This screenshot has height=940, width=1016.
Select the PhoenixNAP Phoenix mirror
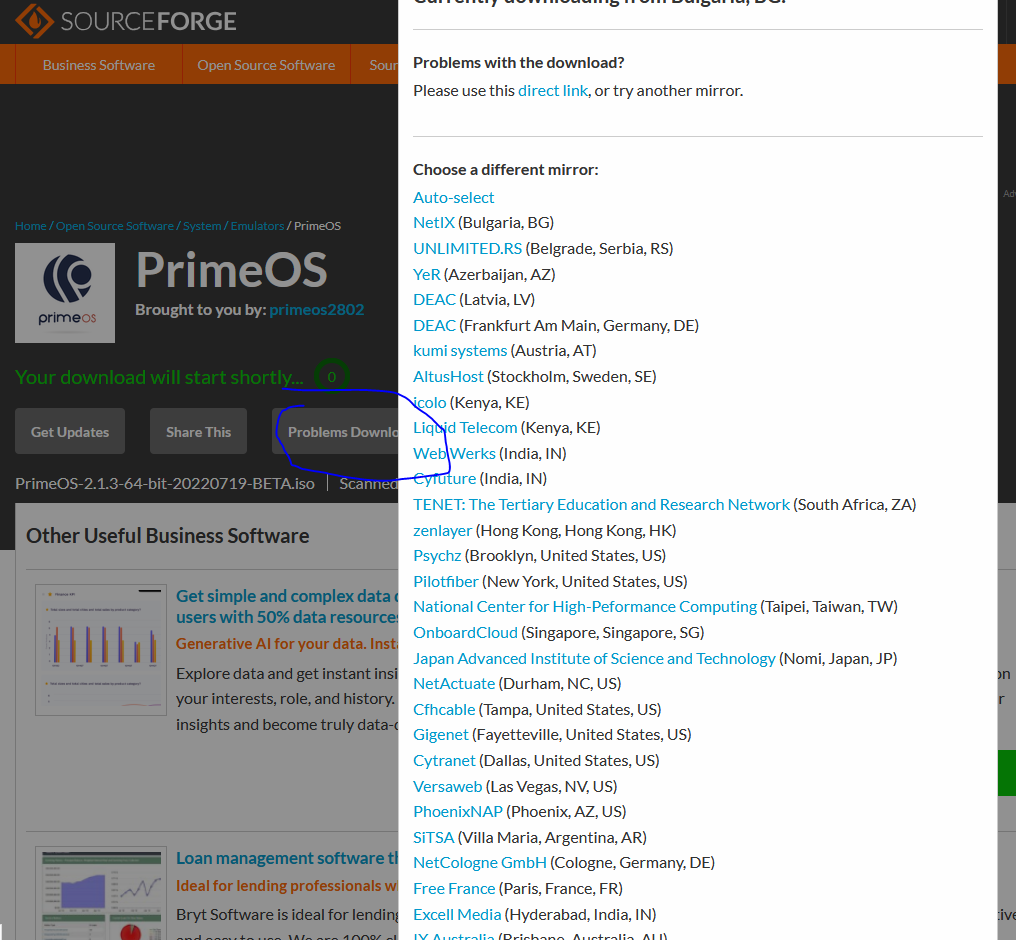tap(458, 812)
